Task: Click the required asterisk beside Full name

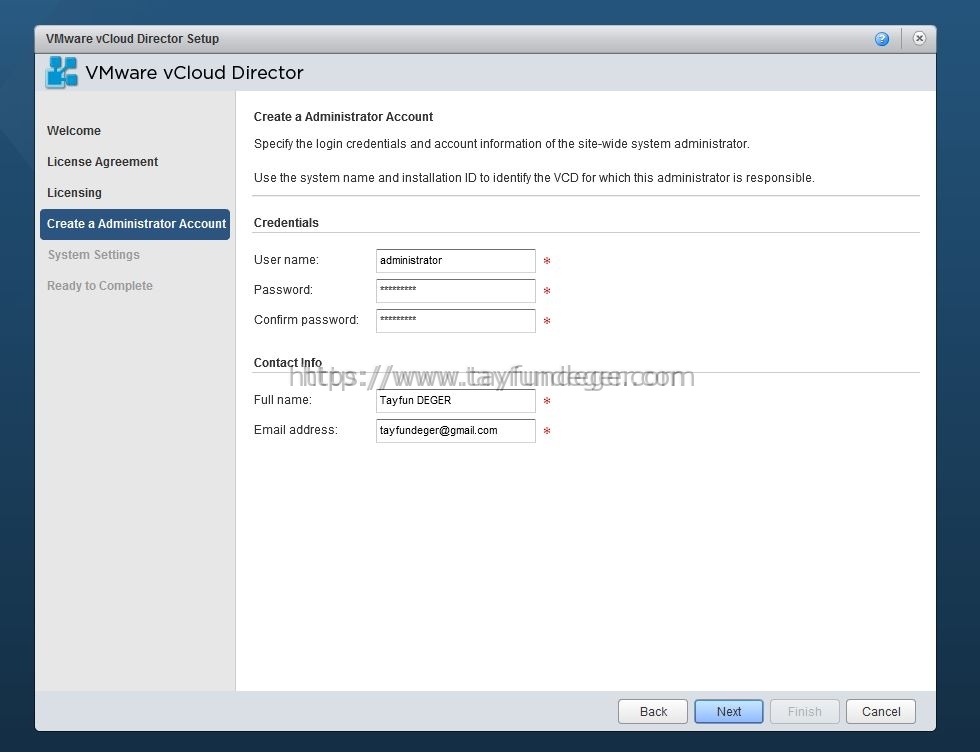Action: pyautogui.click(x=547, y=401)
